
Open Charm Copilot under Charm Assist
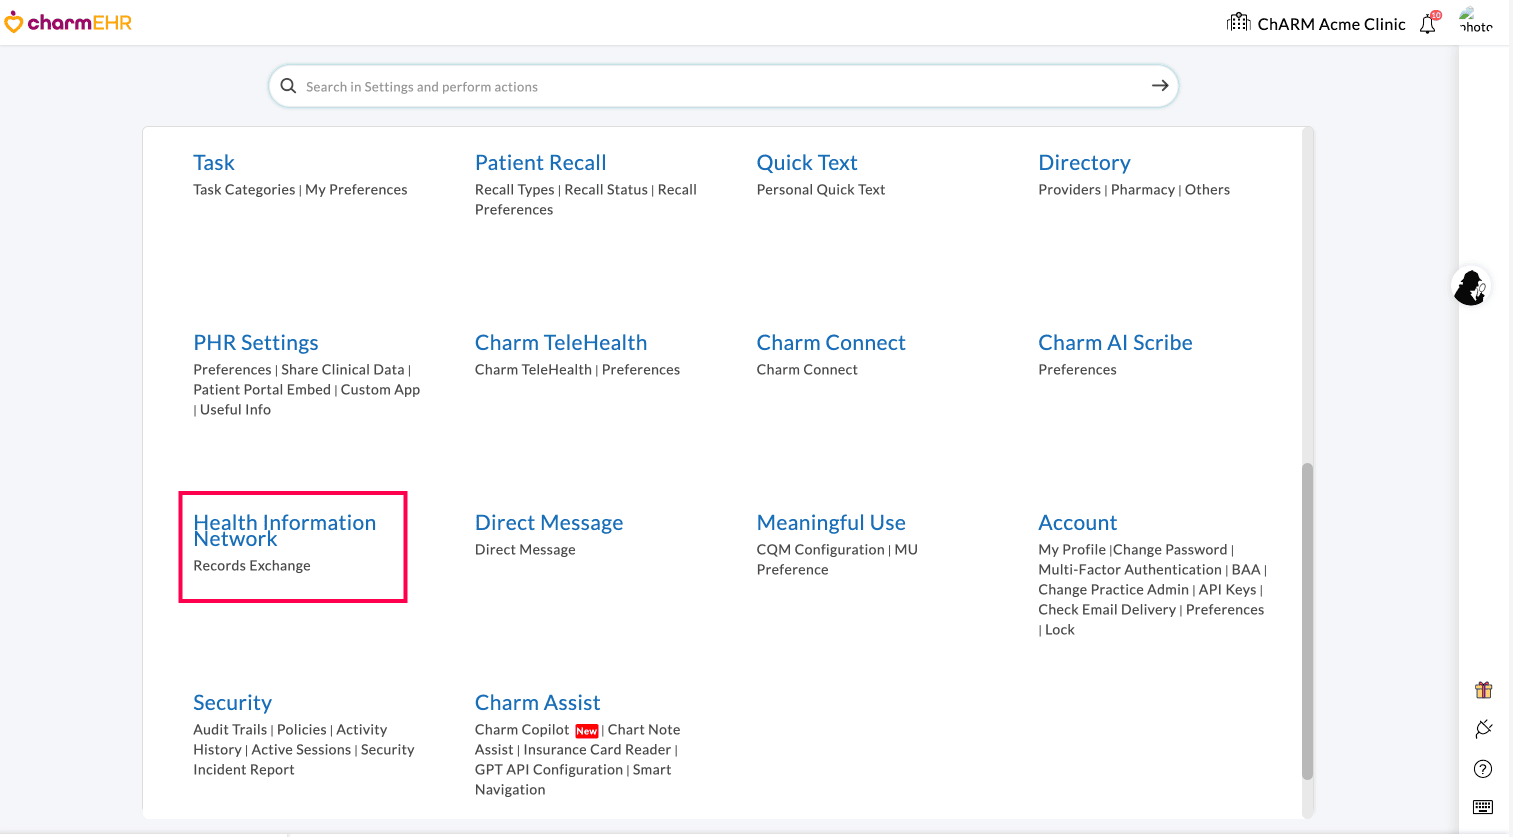point(521,729)
